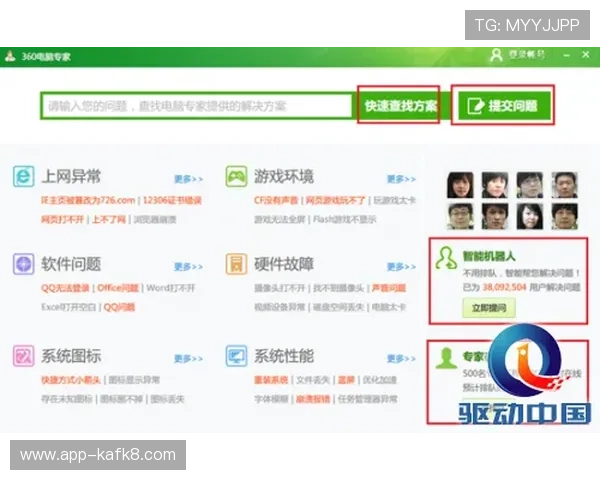Open the 重装系统 link
This screenshot has height=480, width=600.
click(x=271, y=380)
